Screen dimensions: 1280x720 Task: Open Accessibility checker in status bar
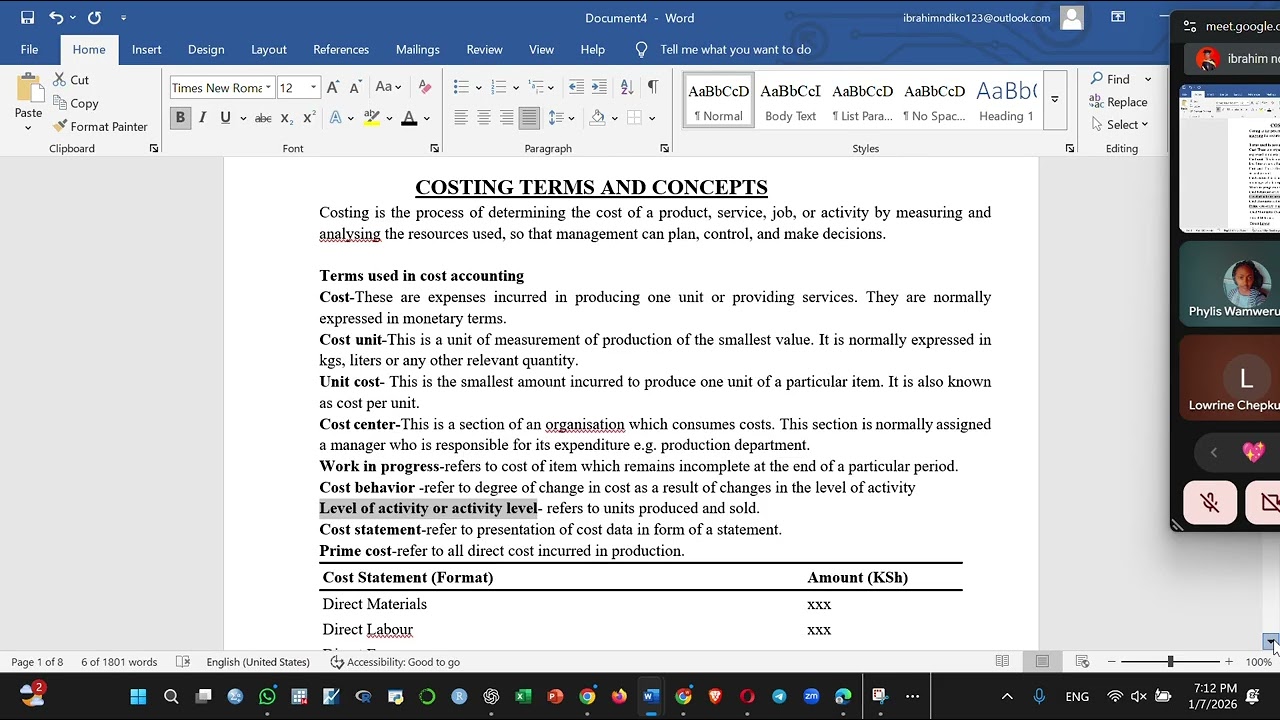coord(395,662)
